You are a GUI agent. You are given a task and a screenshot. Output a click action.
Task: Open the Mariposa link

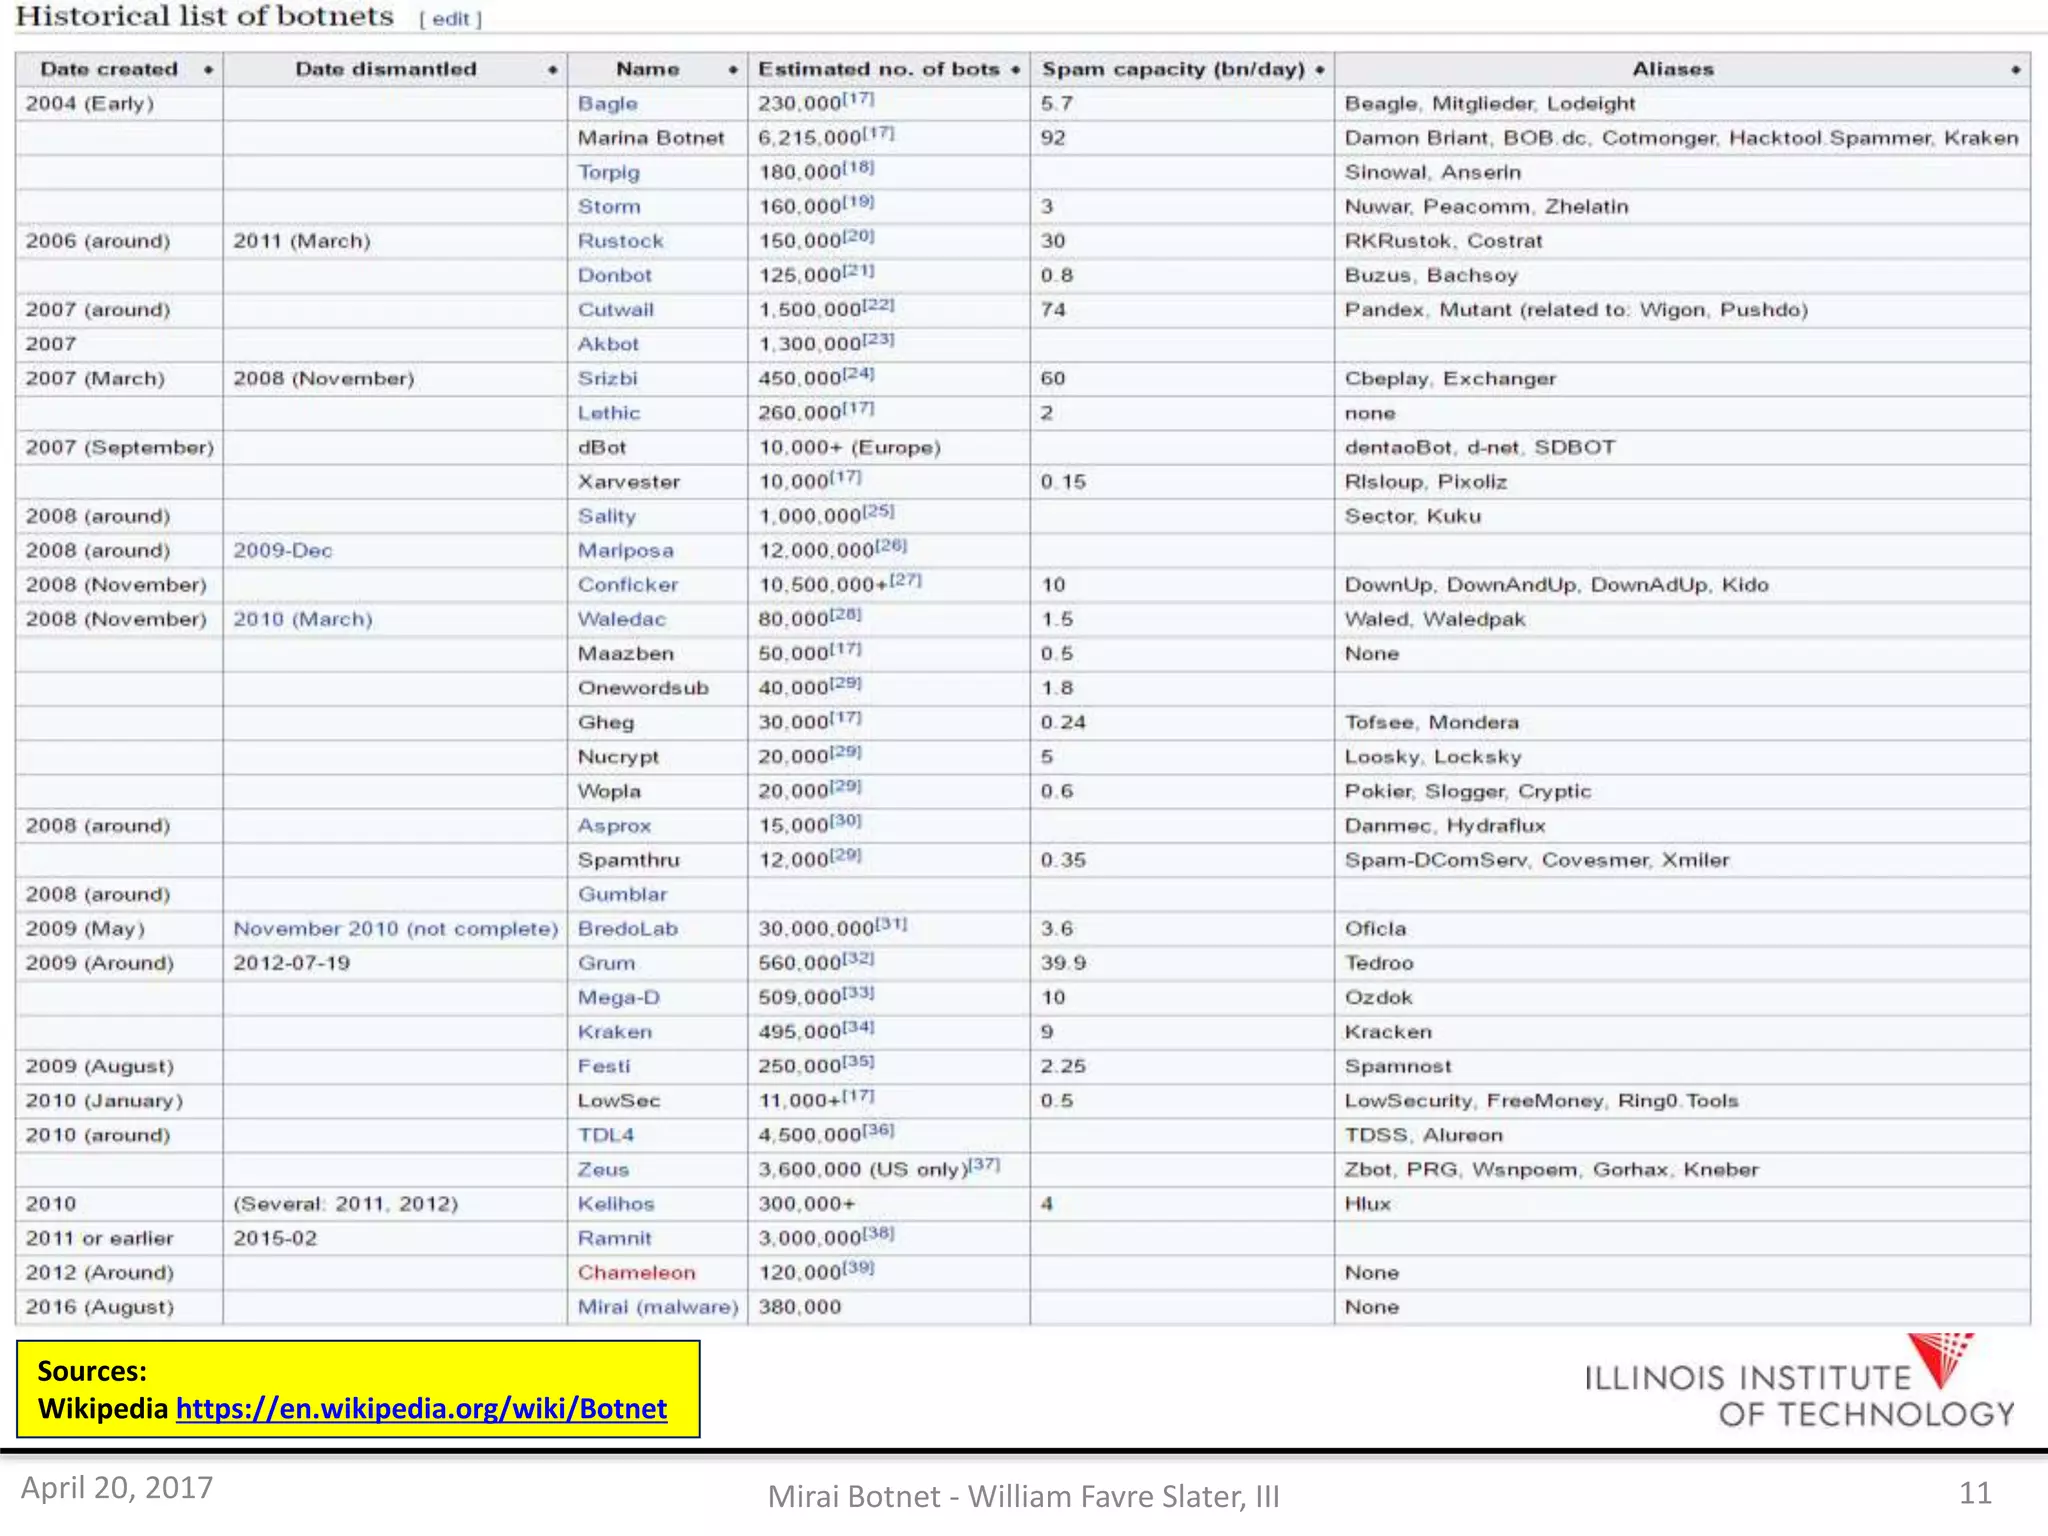pyautogui.click(x=625, y=551)
